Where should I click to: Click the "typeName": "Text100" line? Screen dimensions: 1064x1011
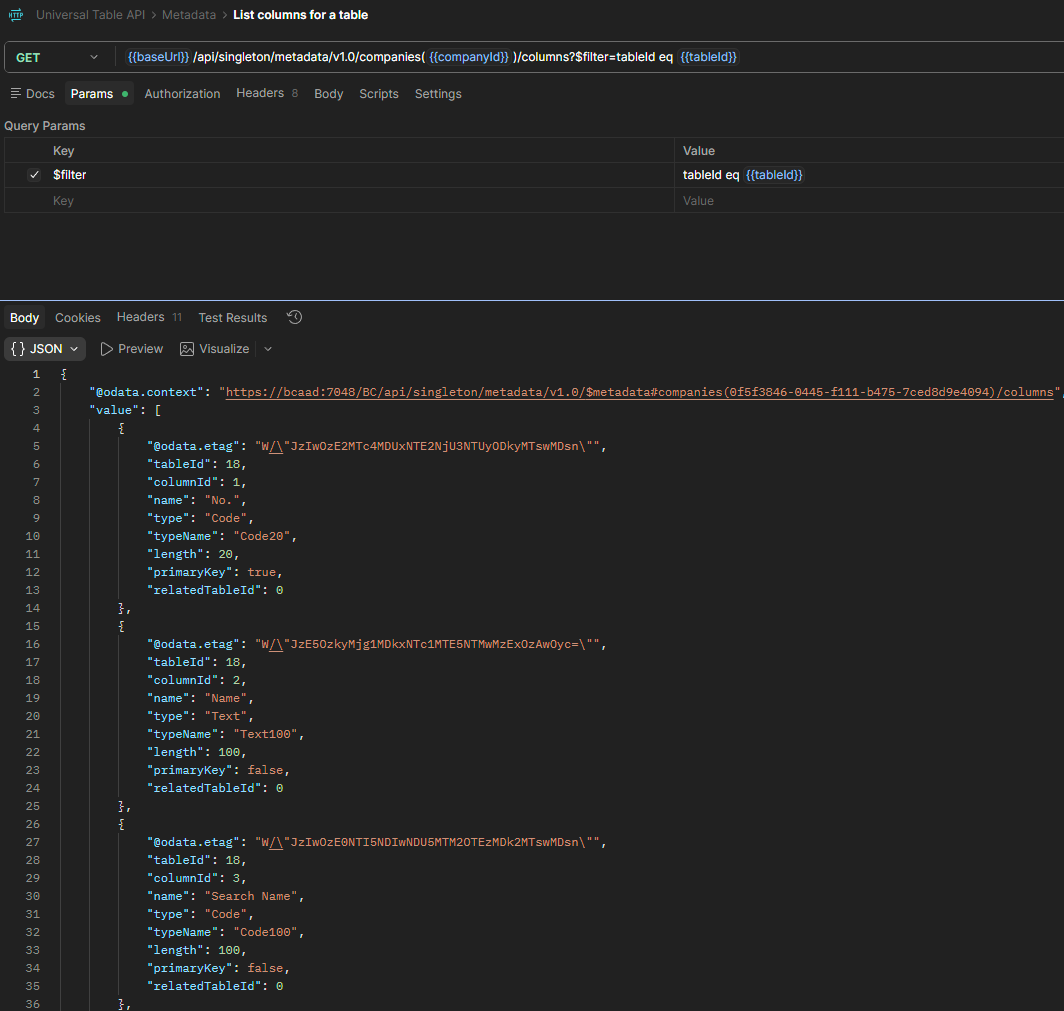point(225,734)
